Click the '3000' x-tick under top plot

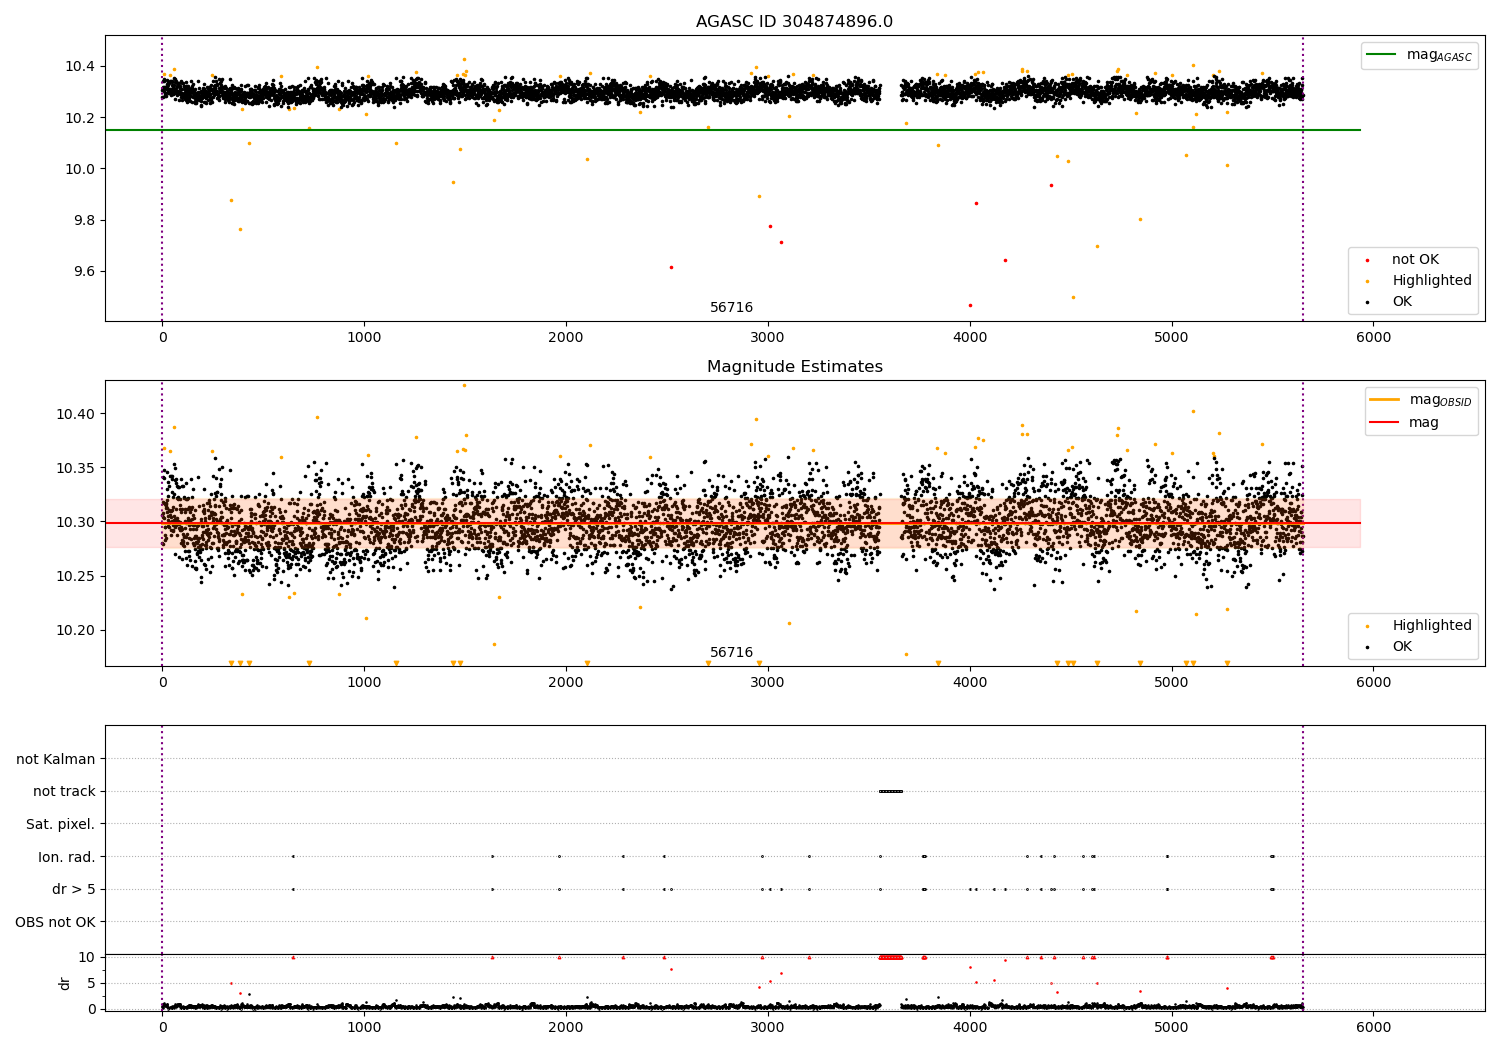[768, 338]
